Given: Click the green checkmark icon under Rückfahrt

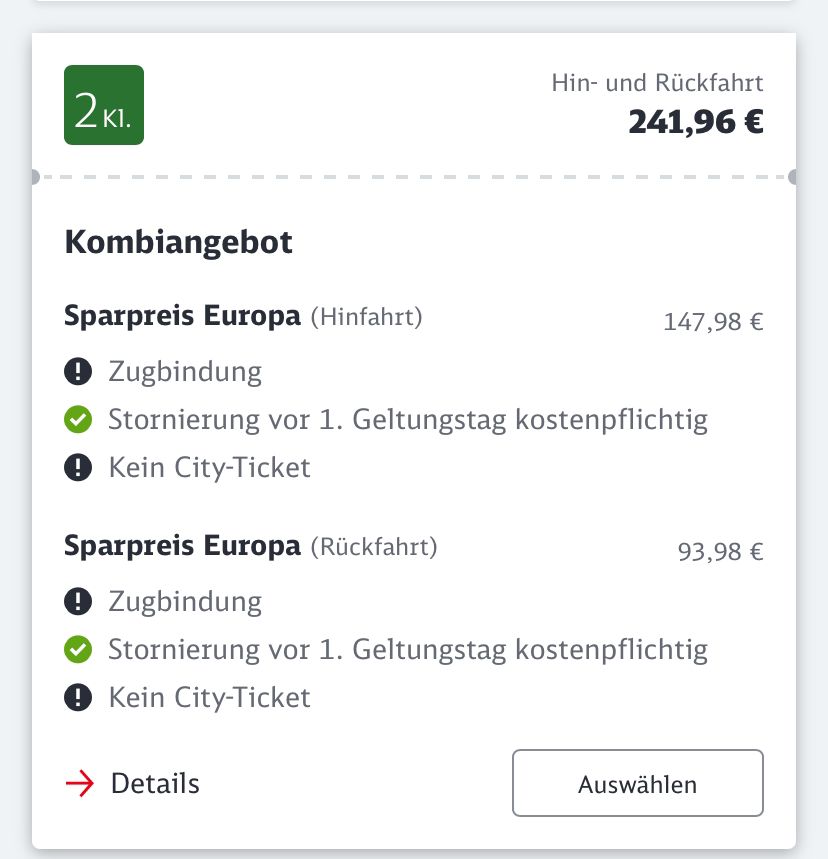Looking at the screenshot, I should pyautogui.click(x=78, y=650).
